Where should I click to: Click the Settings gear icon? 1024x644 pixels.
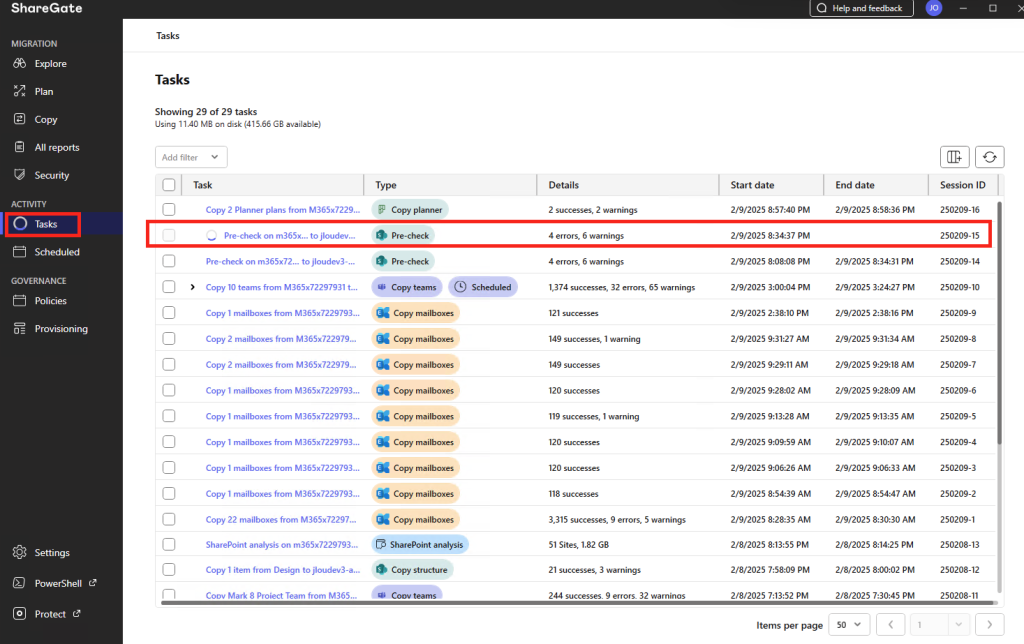20,553
